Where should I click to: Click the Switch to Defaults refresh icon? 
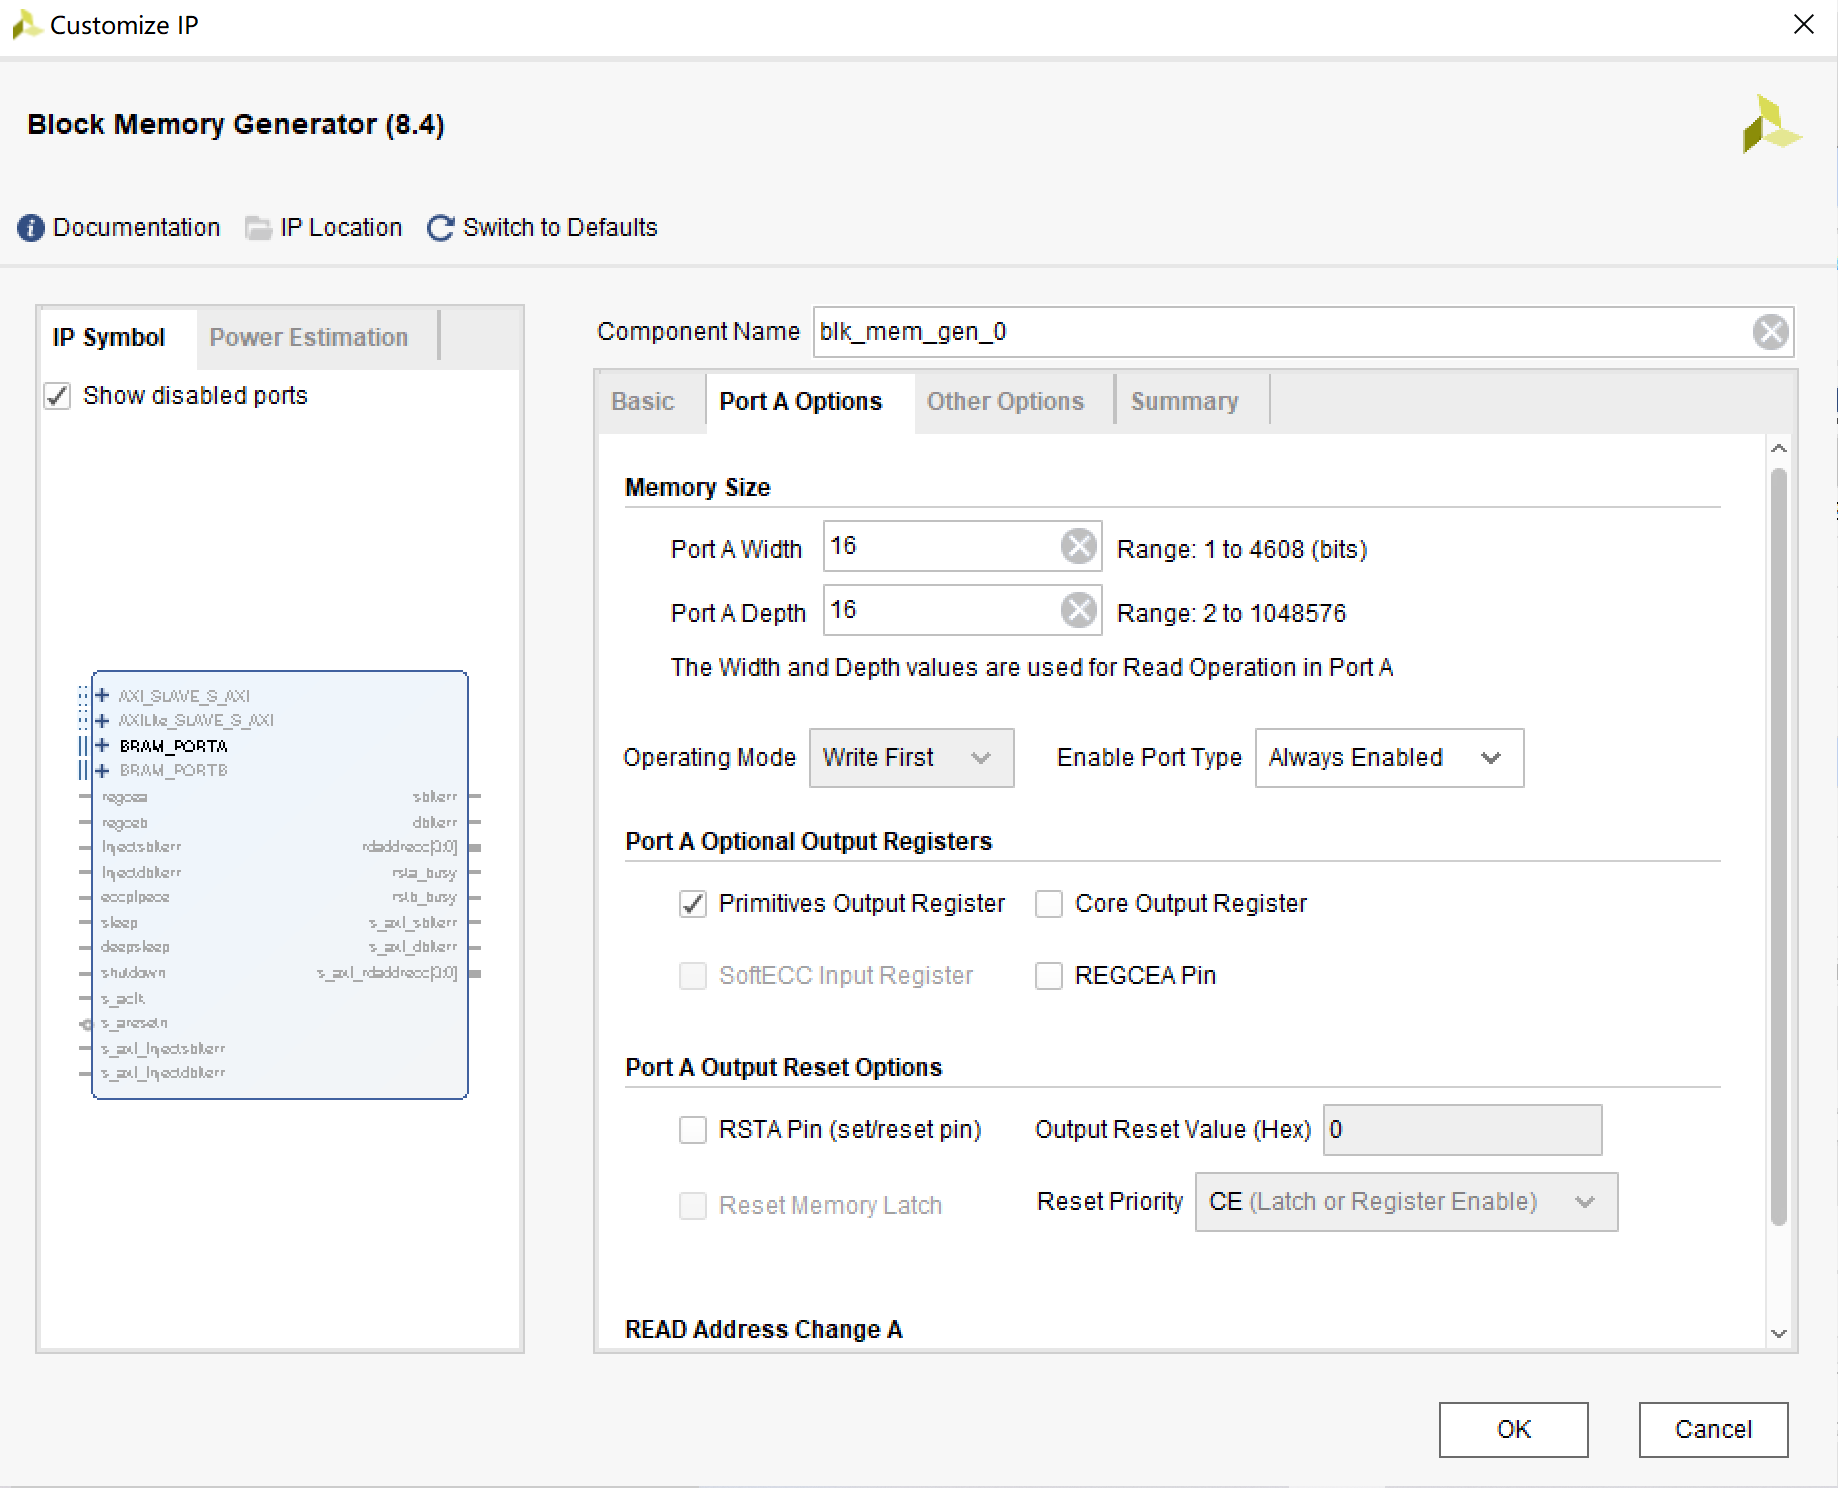pyautogui.click(x=440, y=228)
